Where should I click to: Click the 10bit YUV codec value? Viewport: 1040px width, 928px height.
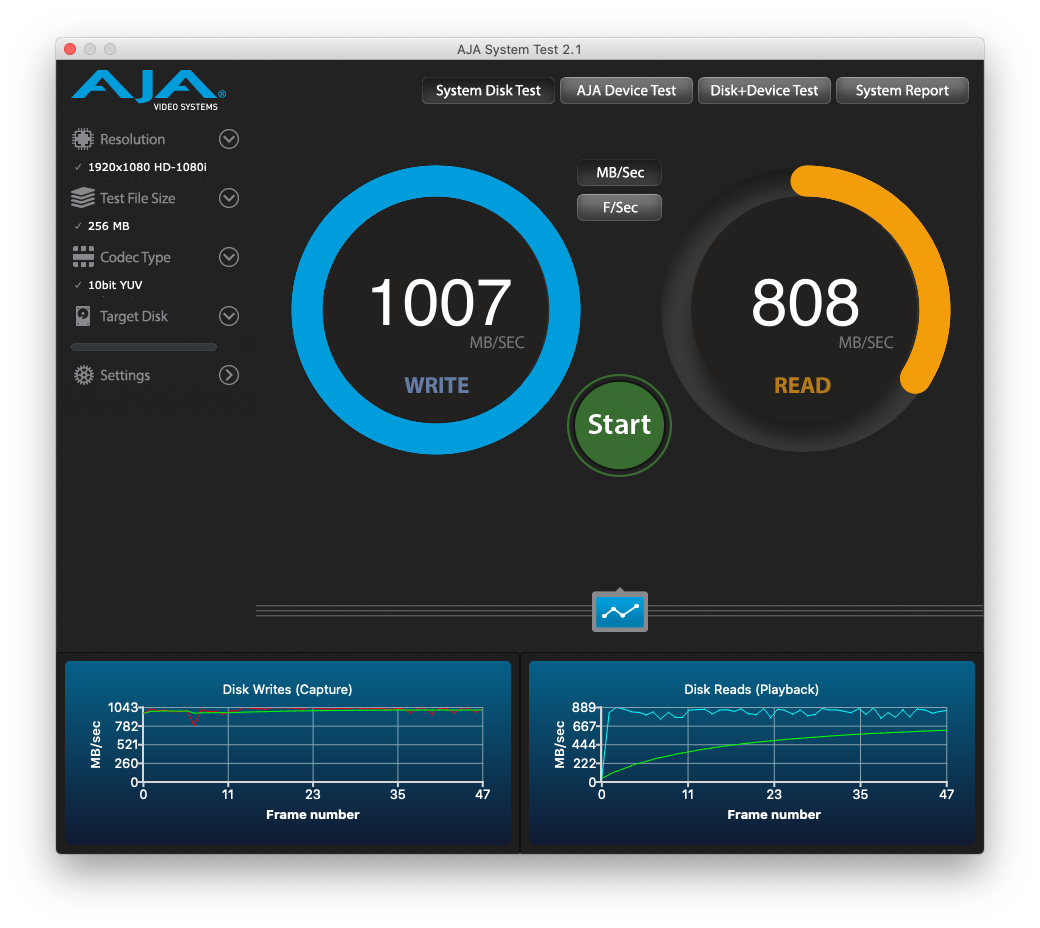[x=115, y=285]
